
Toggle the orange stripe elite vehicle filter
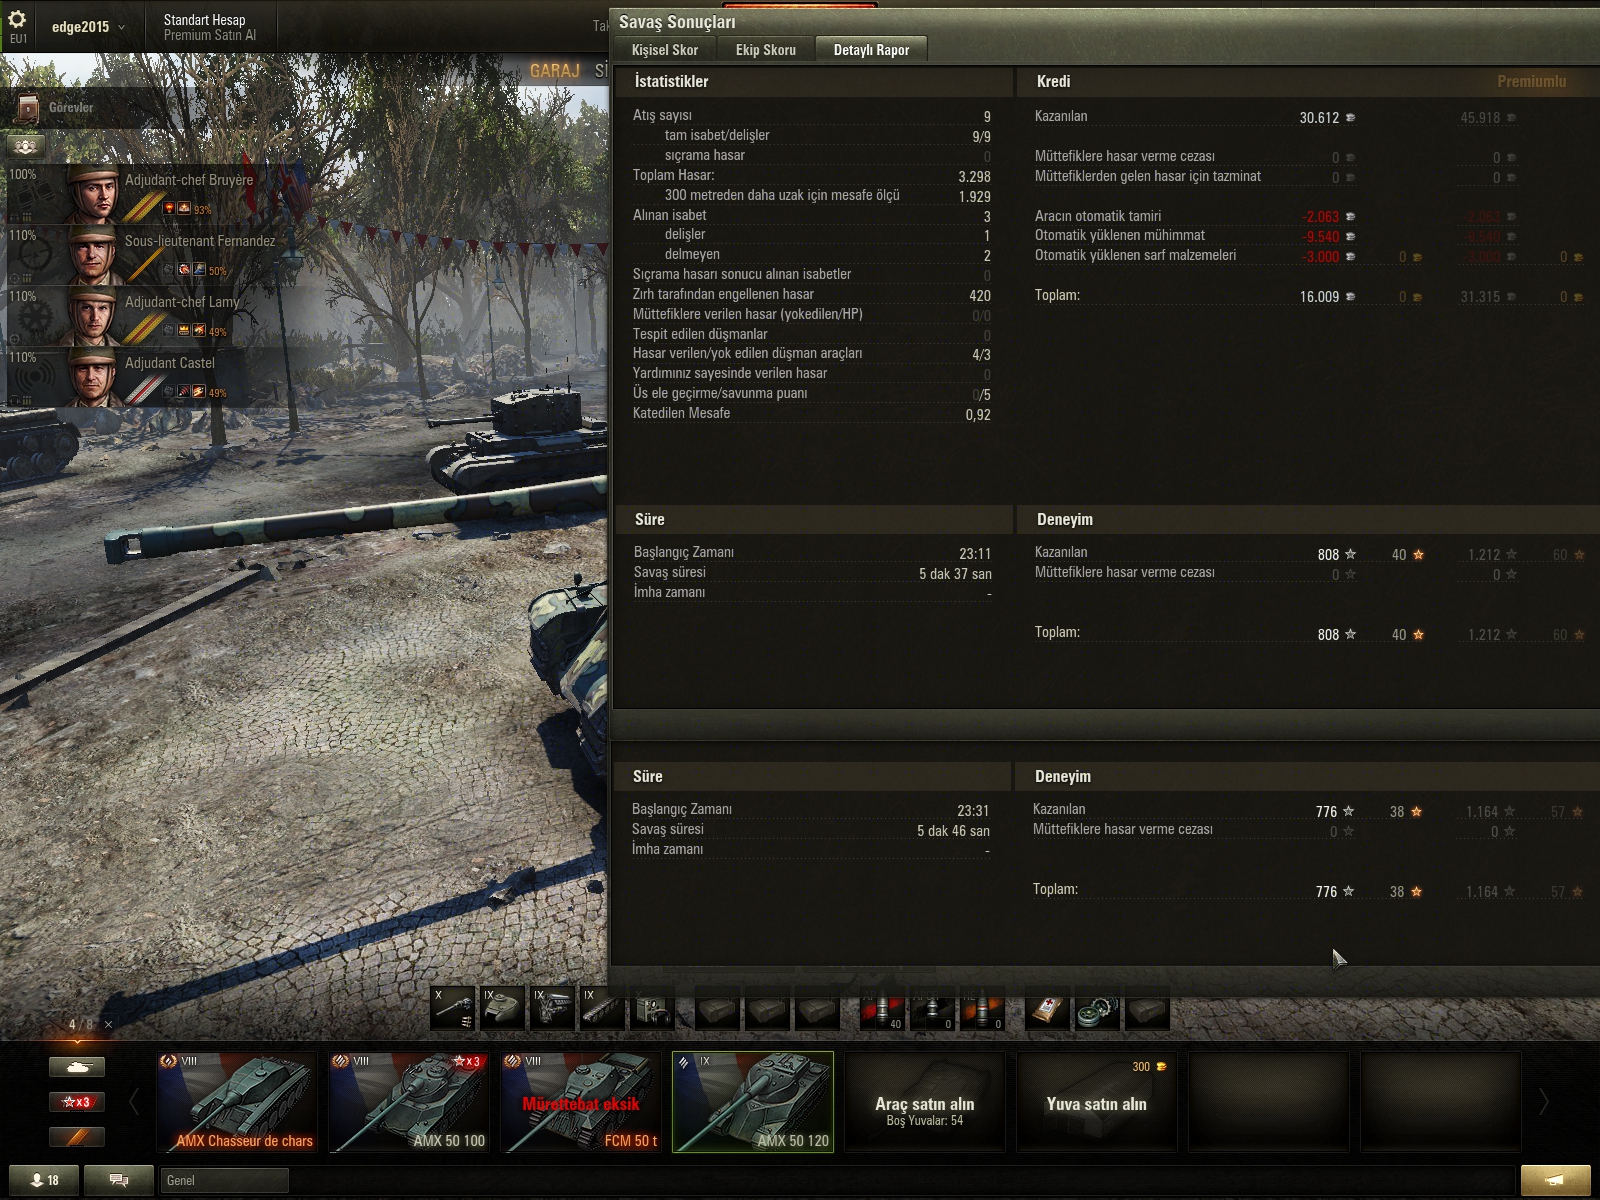(x=77, y=1137)
